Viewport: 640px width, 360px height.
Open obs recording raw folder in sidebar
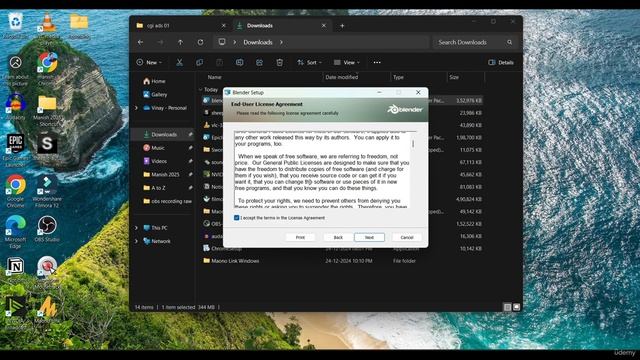click(167, 201)
